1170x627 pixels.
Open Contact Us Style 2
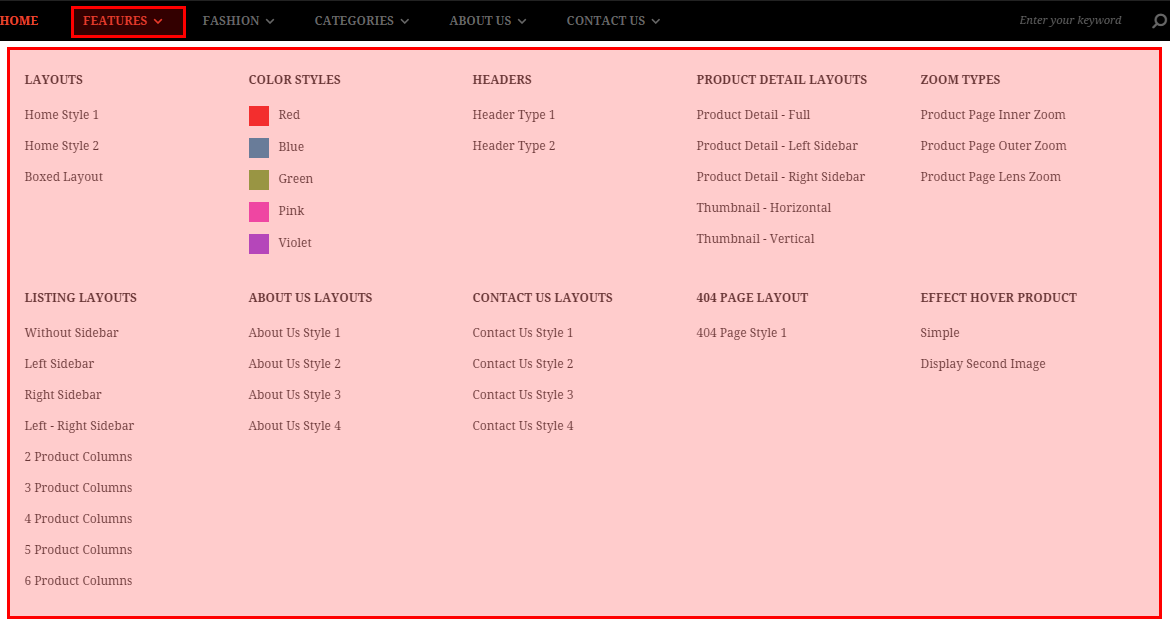(x=523, y=364)
